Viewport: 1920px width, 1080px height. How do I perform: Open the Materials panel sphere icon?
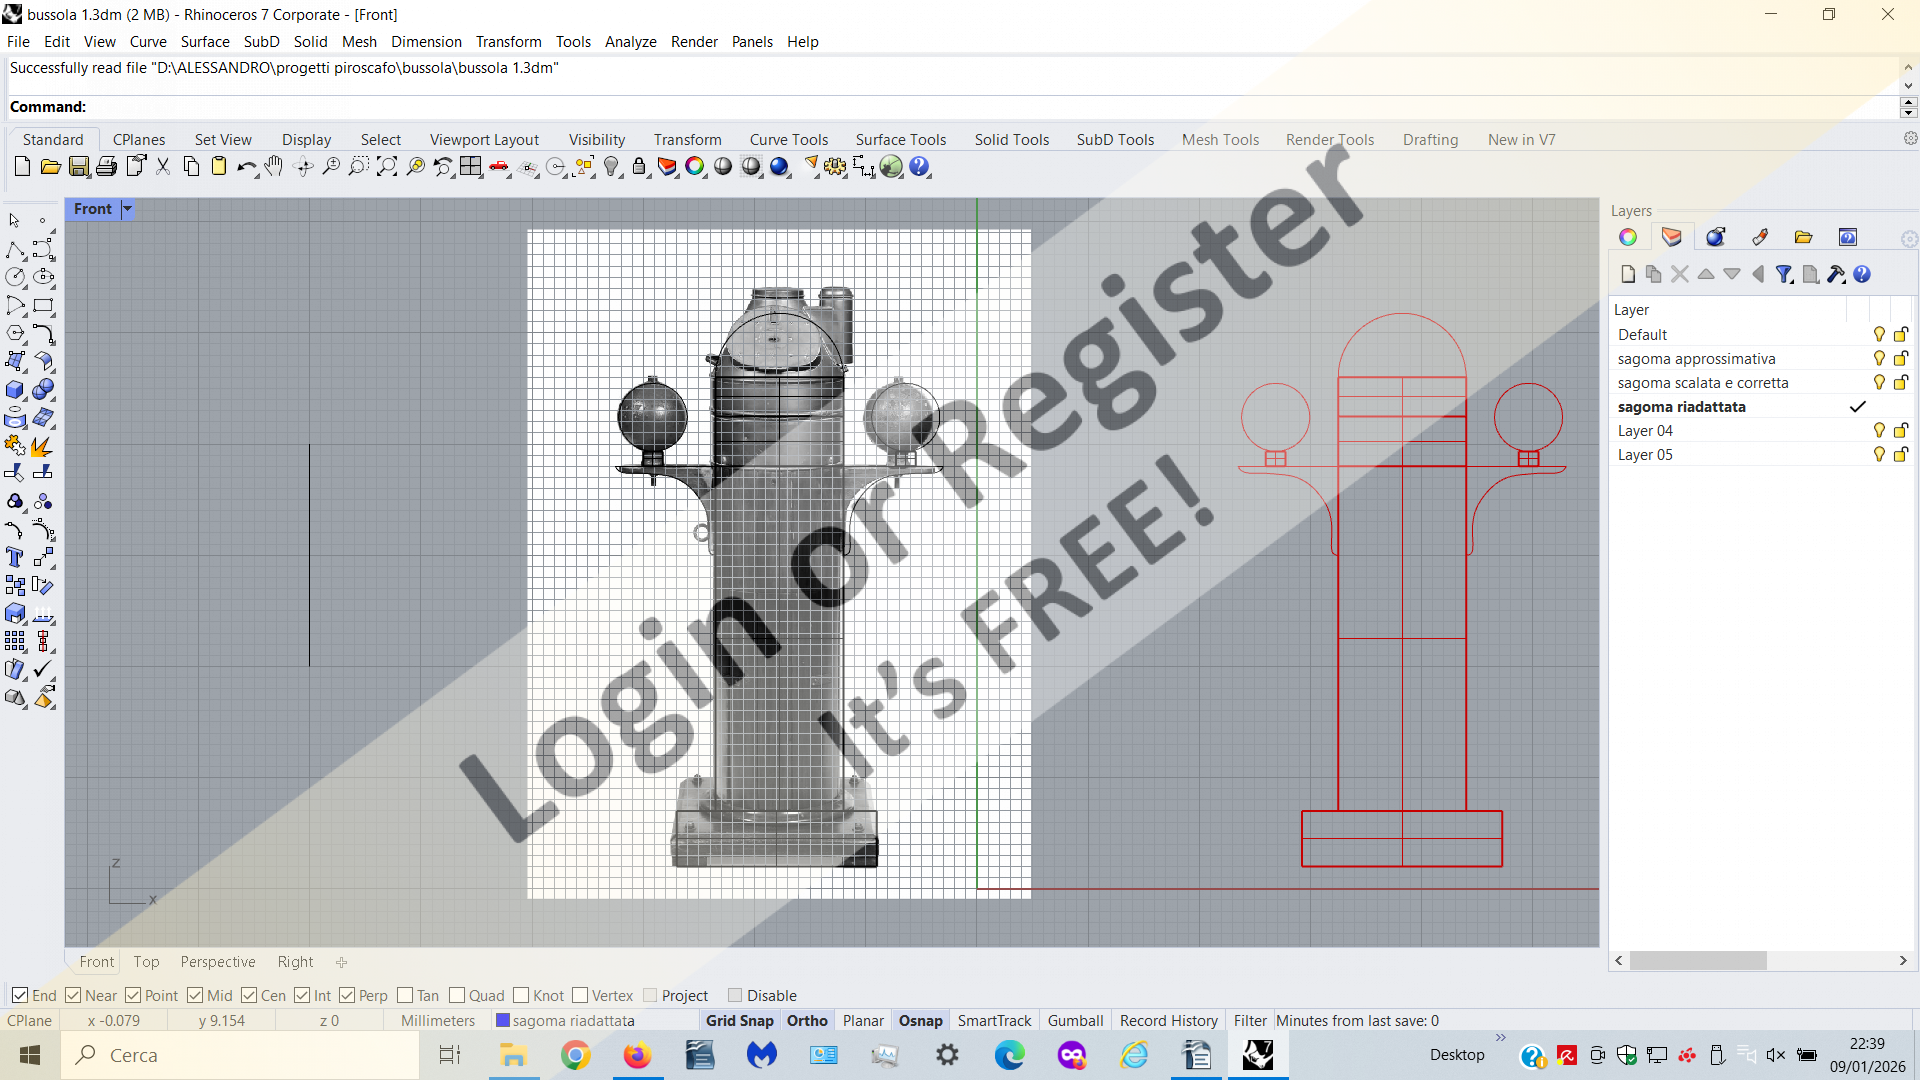1716,237
